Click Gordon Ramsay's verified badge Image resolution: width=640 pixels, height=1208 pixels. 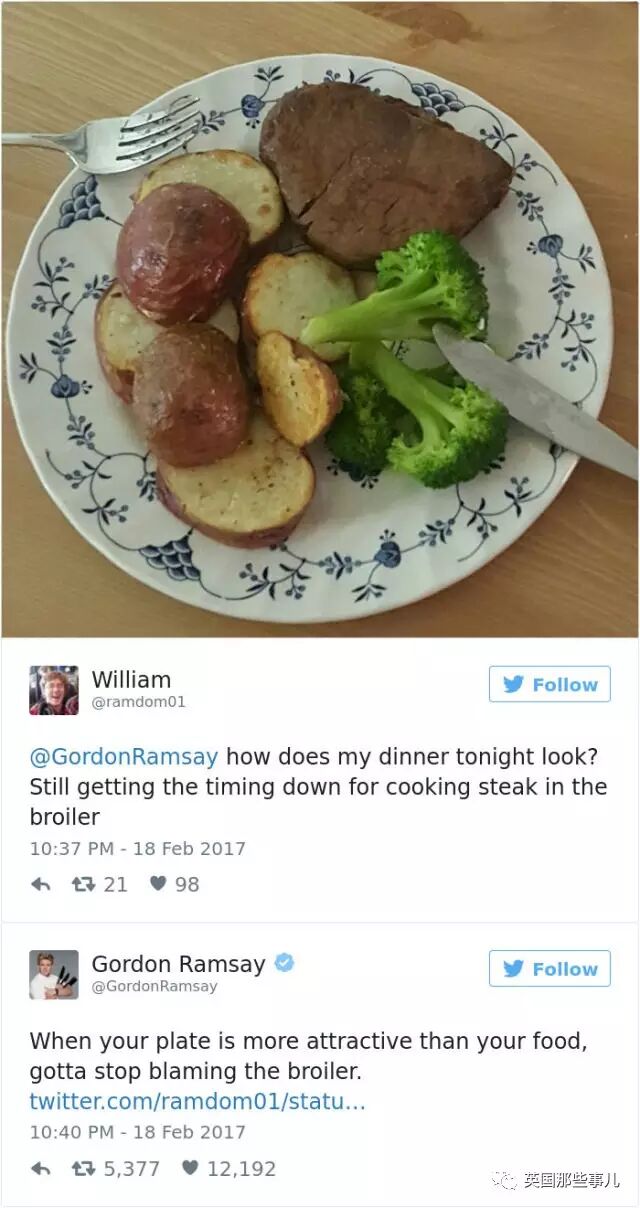pyautogui.click(x=284, y=963)
